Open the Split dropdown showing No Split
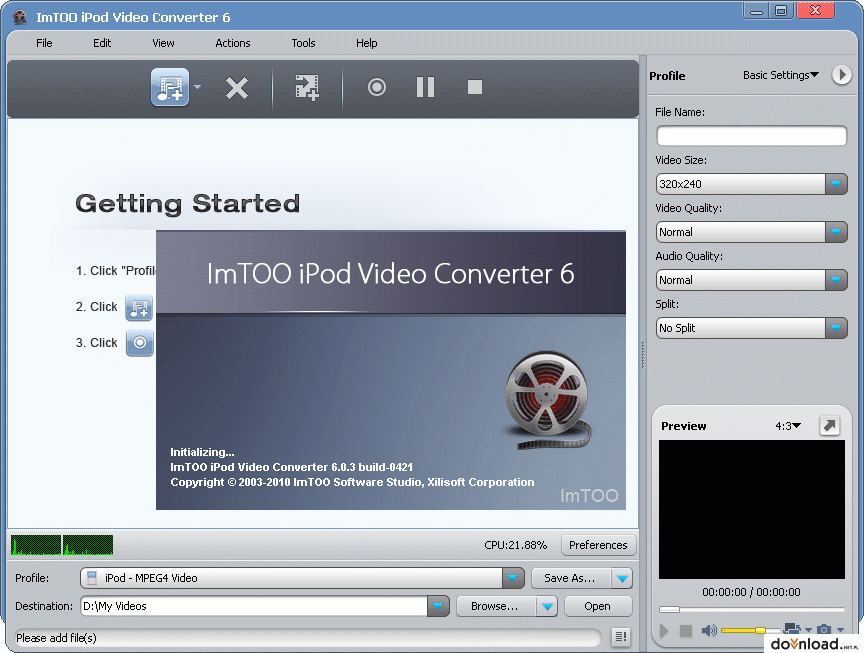The width and height of the screenshot is (864, 653). pyautogui.click(x=836, y=328)
